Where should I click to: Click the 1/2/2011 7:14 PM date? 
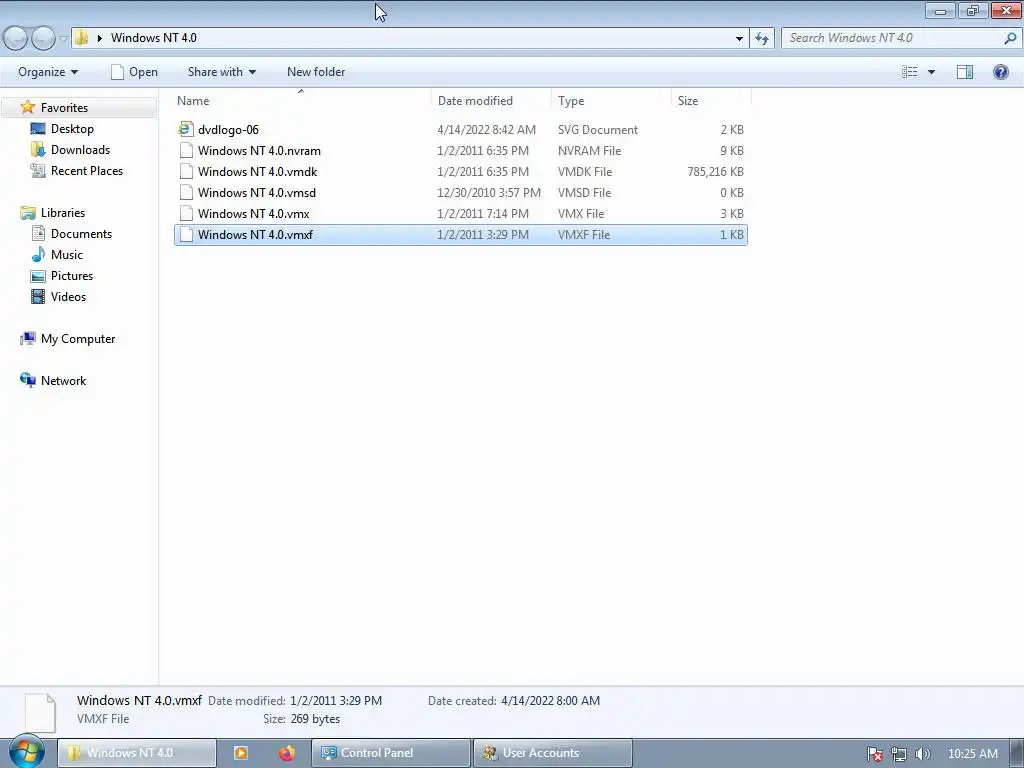[483, 213]
